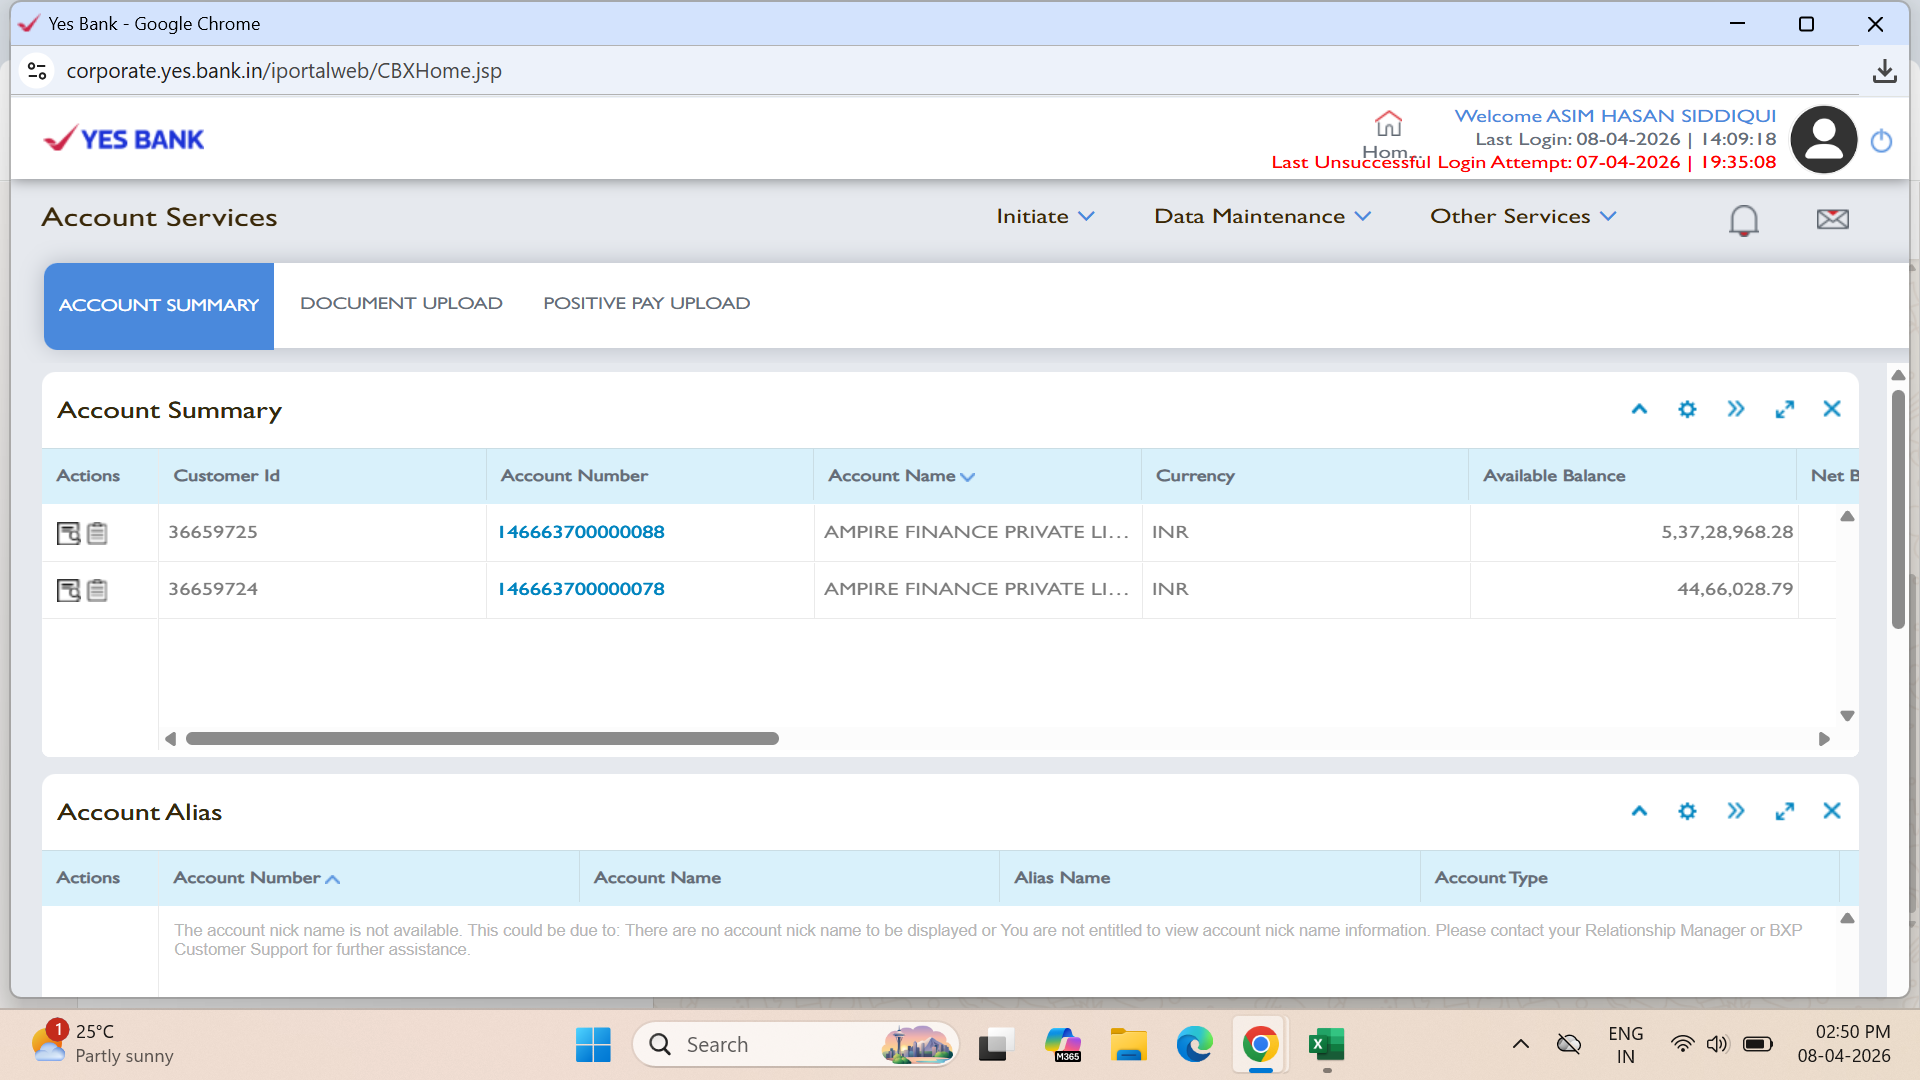
Task: Switch to Positive Pay Upload tab
Action: coord(646,303)
